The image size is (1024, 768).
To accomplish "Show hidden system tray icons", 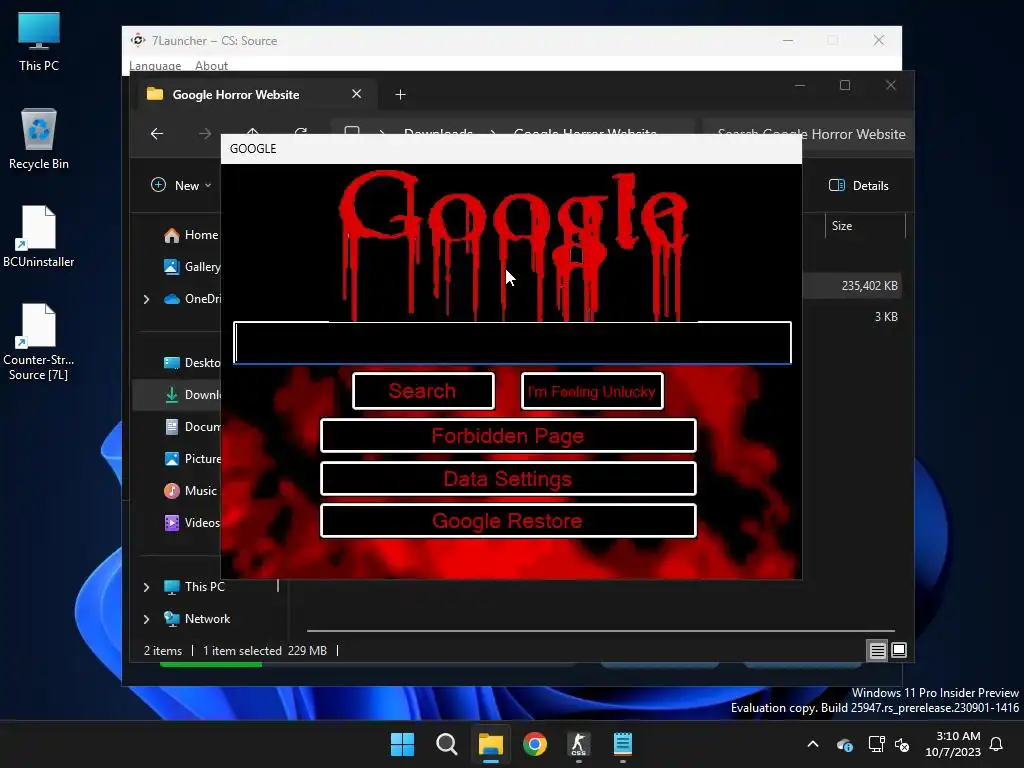I will (813, 744).
